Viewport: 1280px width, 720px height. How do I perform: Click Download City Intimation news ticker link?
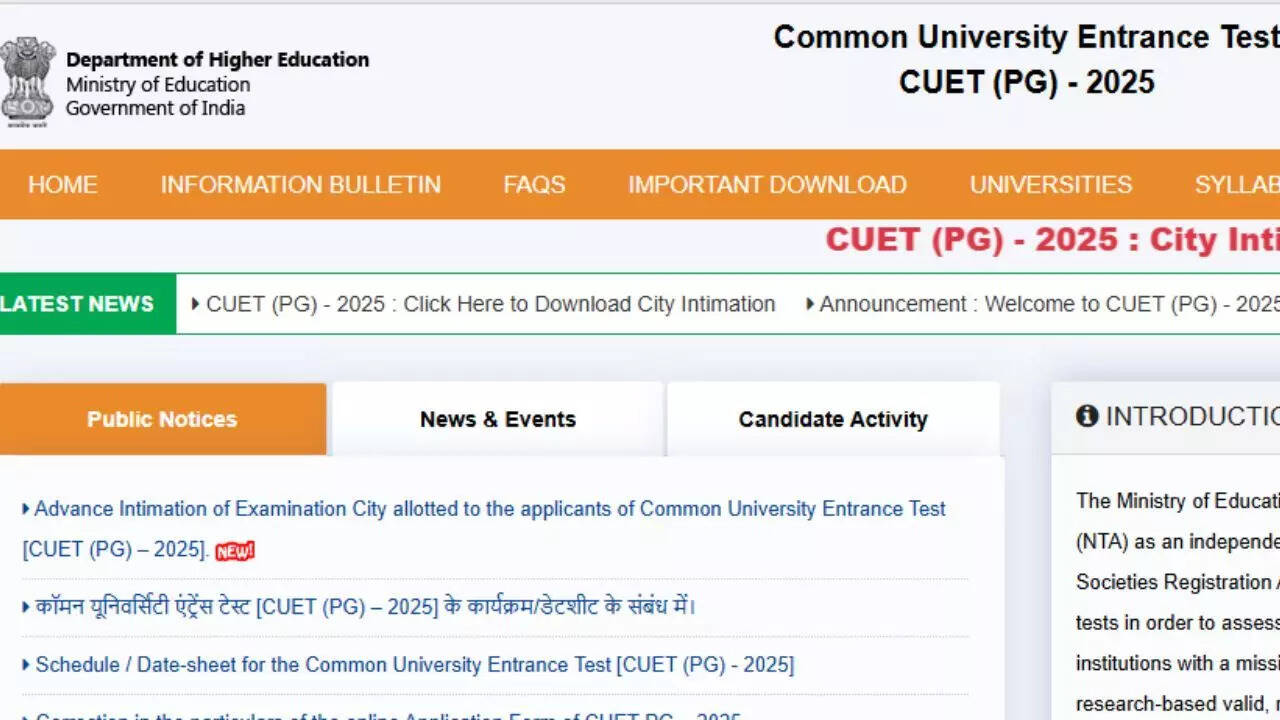490,304
